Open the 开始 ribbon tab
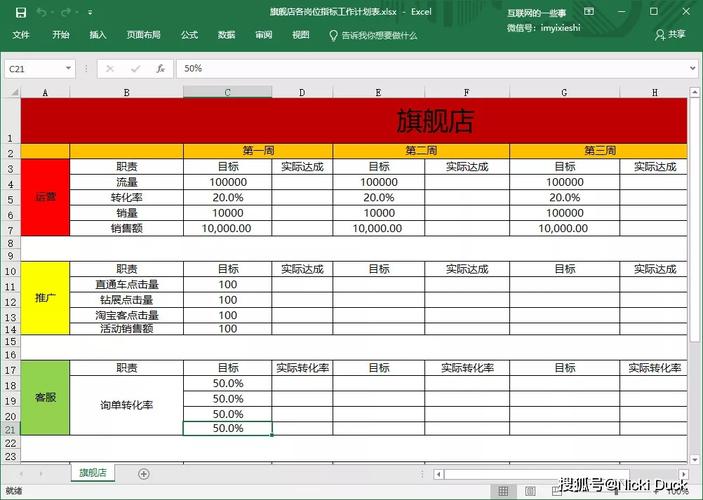The height and width of the screenshot is (500, 703). 61,35
